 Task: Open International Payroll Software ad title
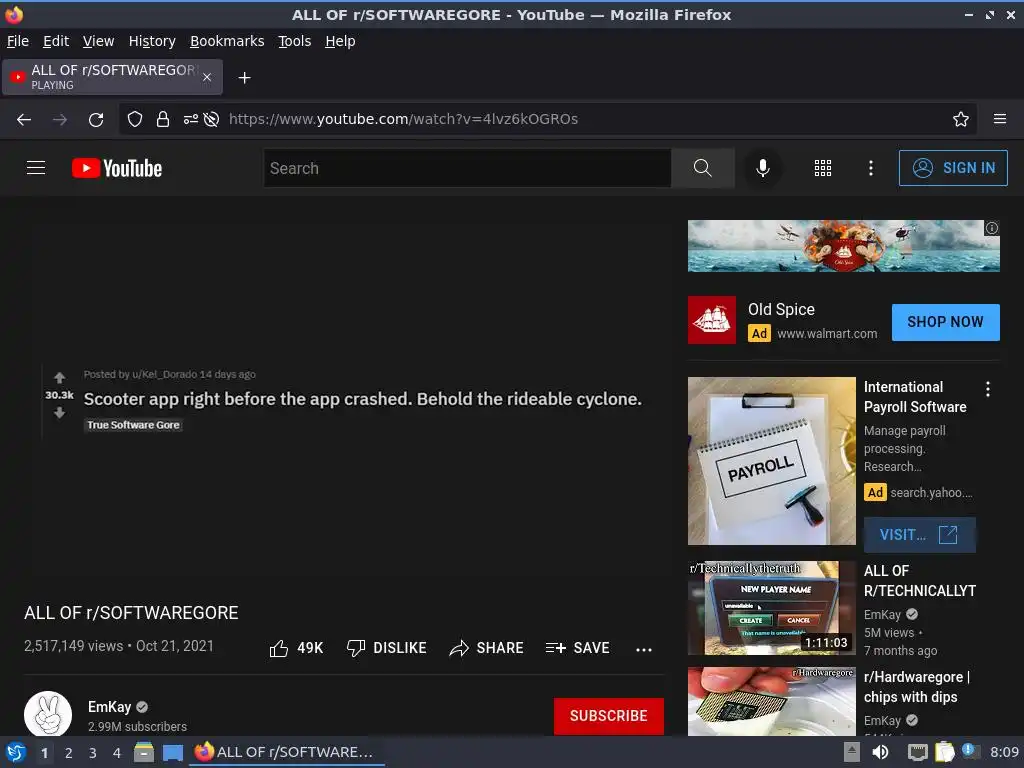pos(915,397)
